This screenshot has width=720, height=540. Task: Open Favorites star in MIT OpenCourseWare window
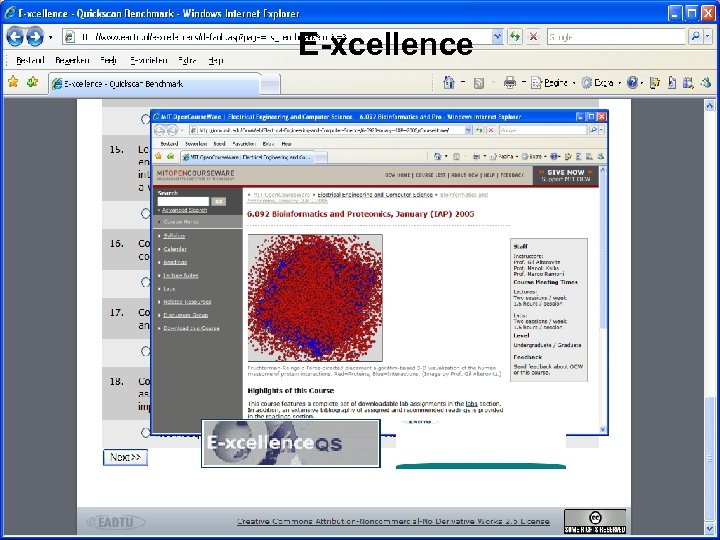158,156
